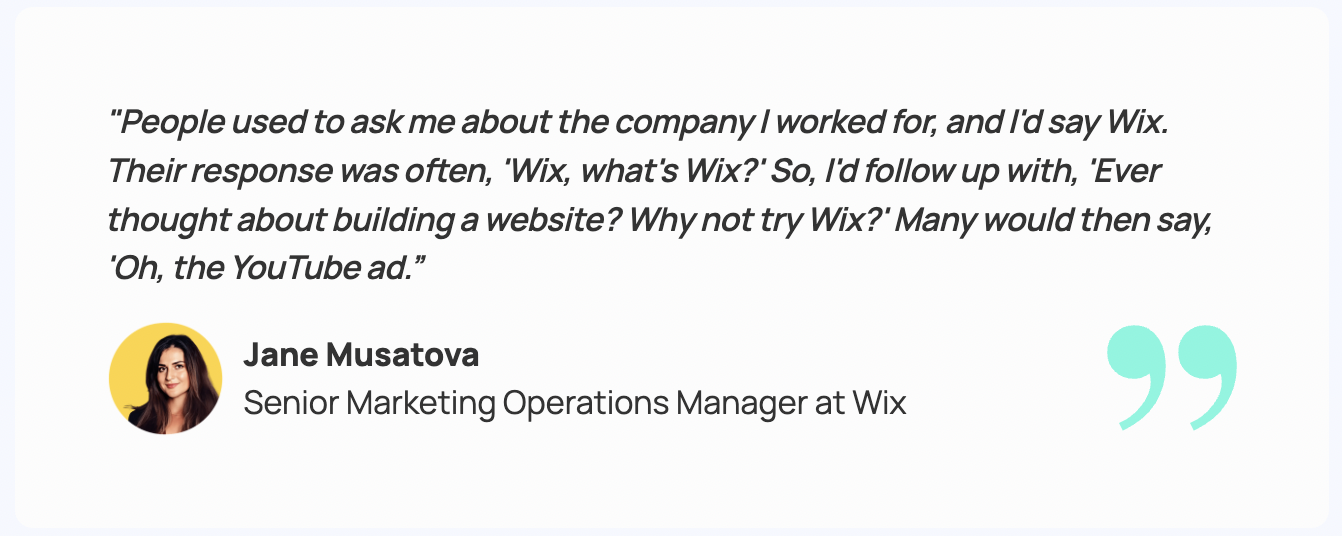1342x536 pixels.
Task: Click the quote line starting "thought about building"
Action: (x=660, y=219)
